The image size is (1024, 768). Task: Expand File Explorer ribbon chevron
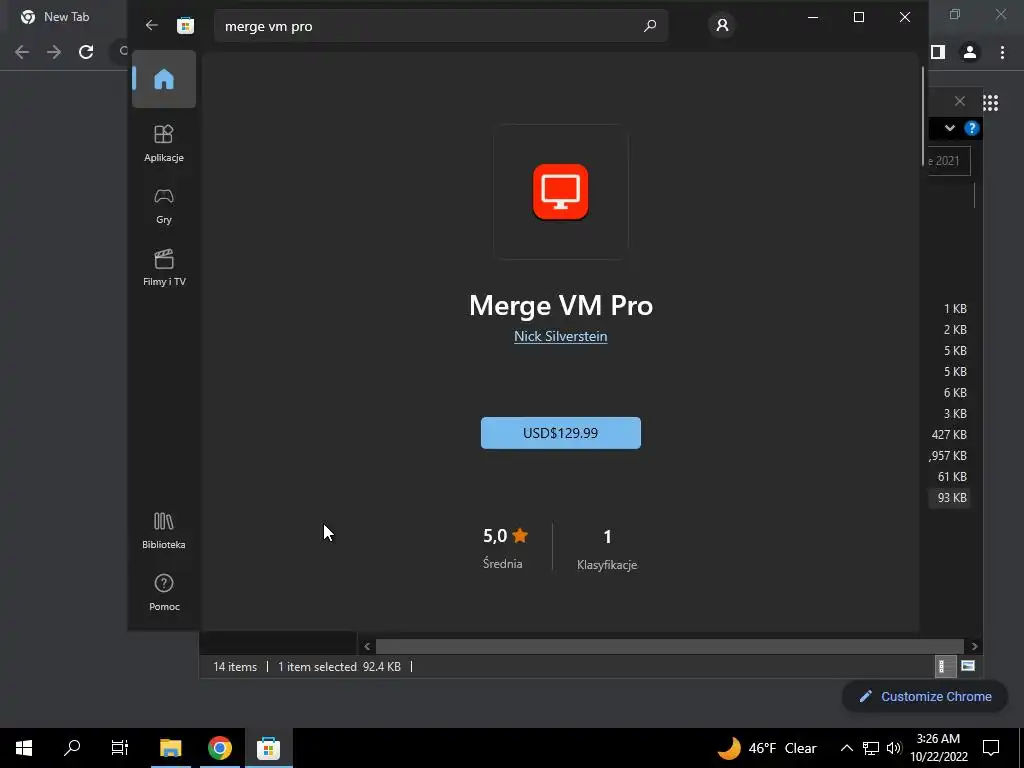pyautogui.click(x=950, y=128)
